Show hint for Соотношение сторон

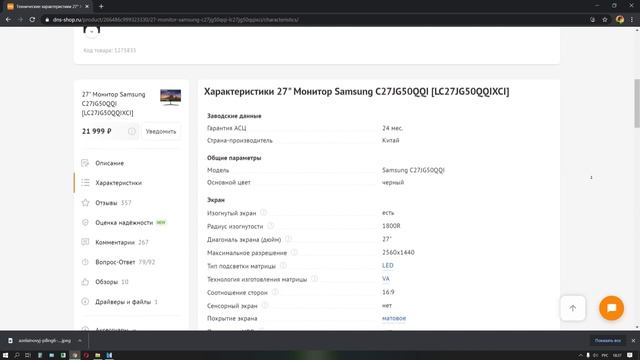click(275, 292)
